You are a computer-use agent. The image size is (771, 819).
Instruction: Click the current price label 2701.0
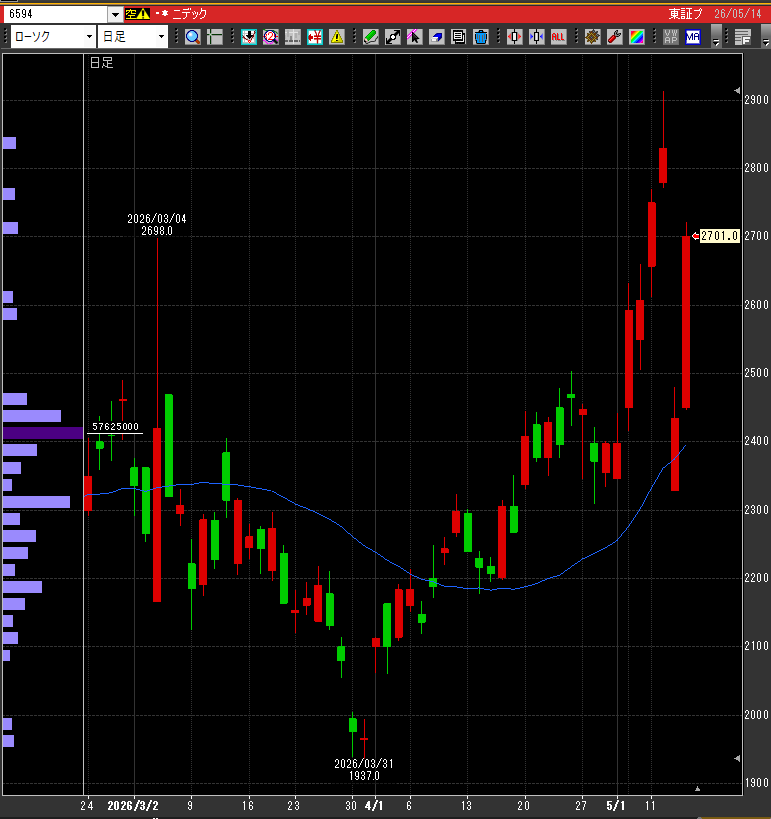coord(719,236)
